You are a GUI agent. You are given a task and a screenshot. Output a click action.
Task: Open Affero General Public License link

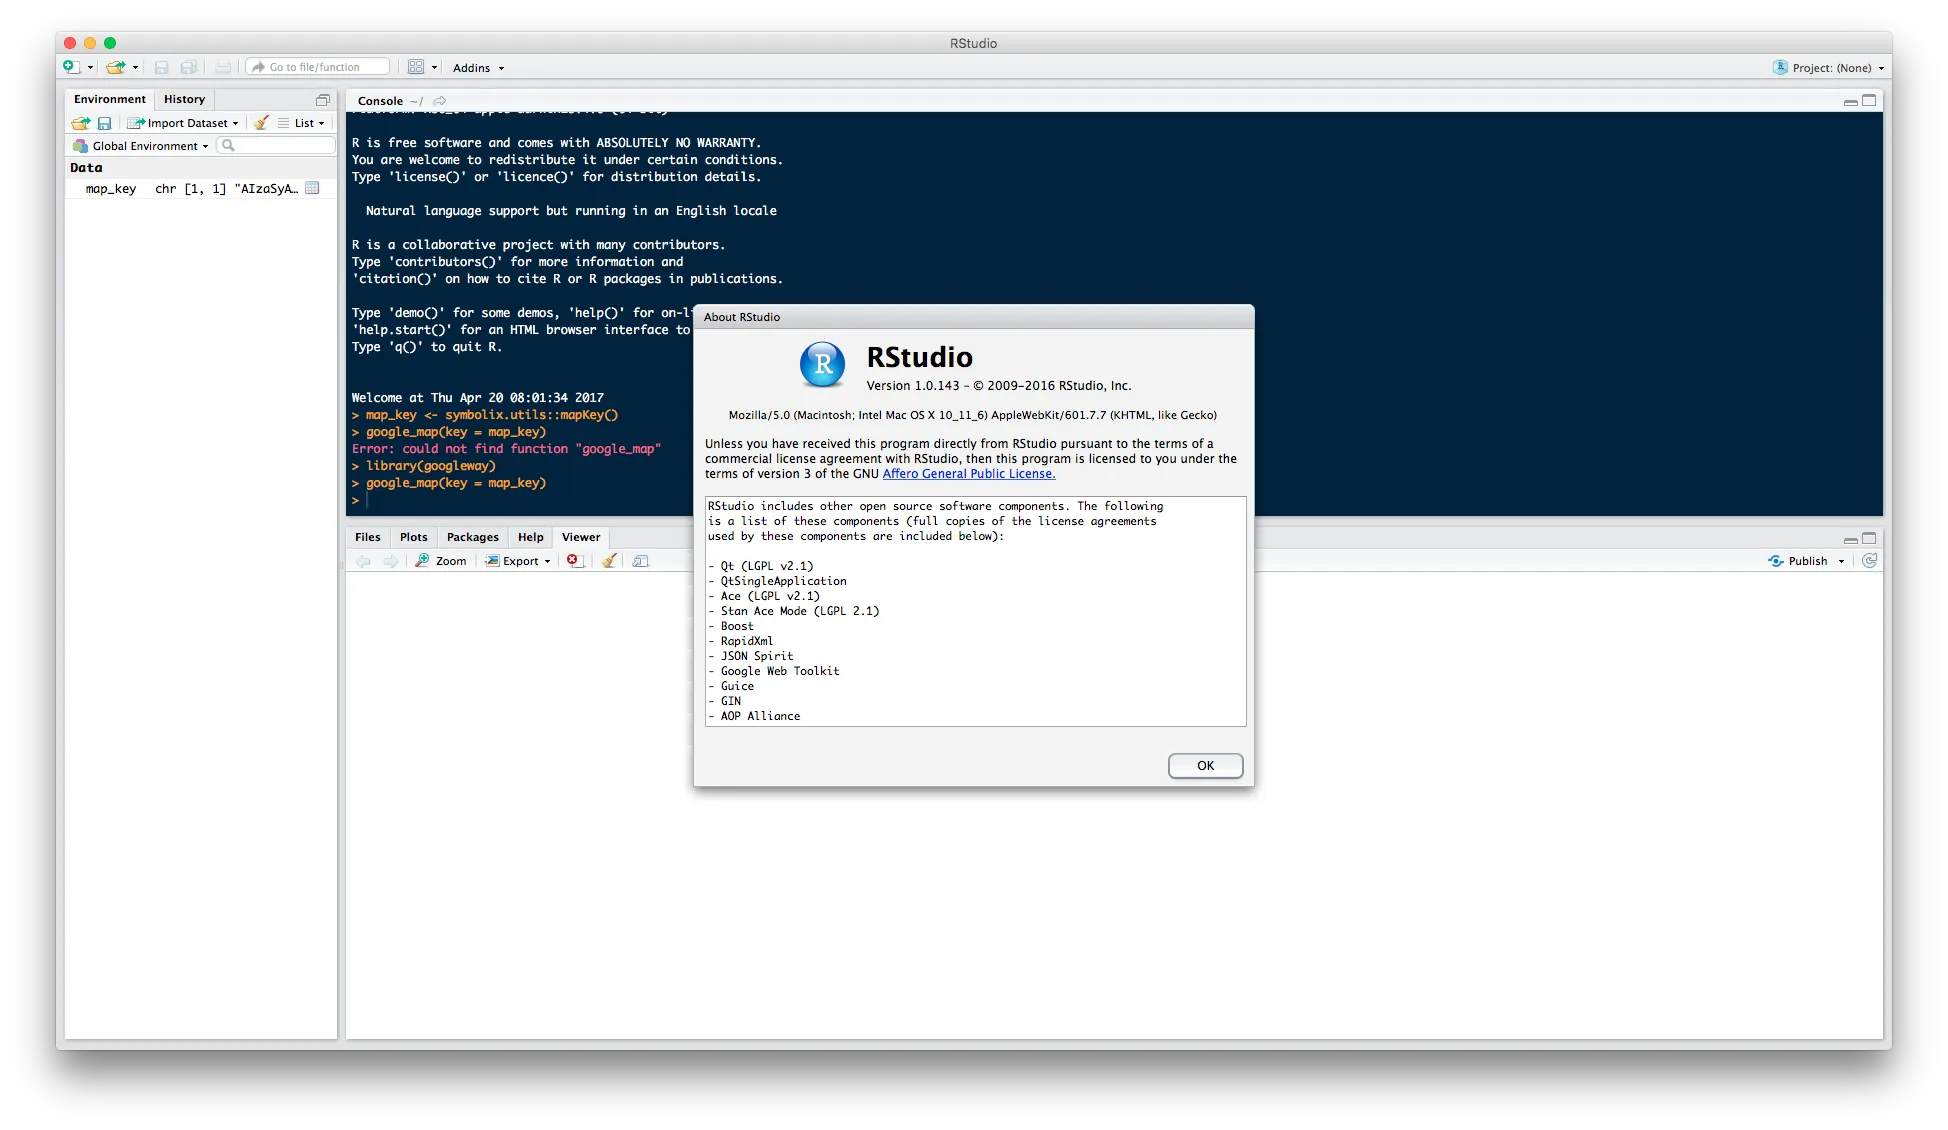coord(968,474)
